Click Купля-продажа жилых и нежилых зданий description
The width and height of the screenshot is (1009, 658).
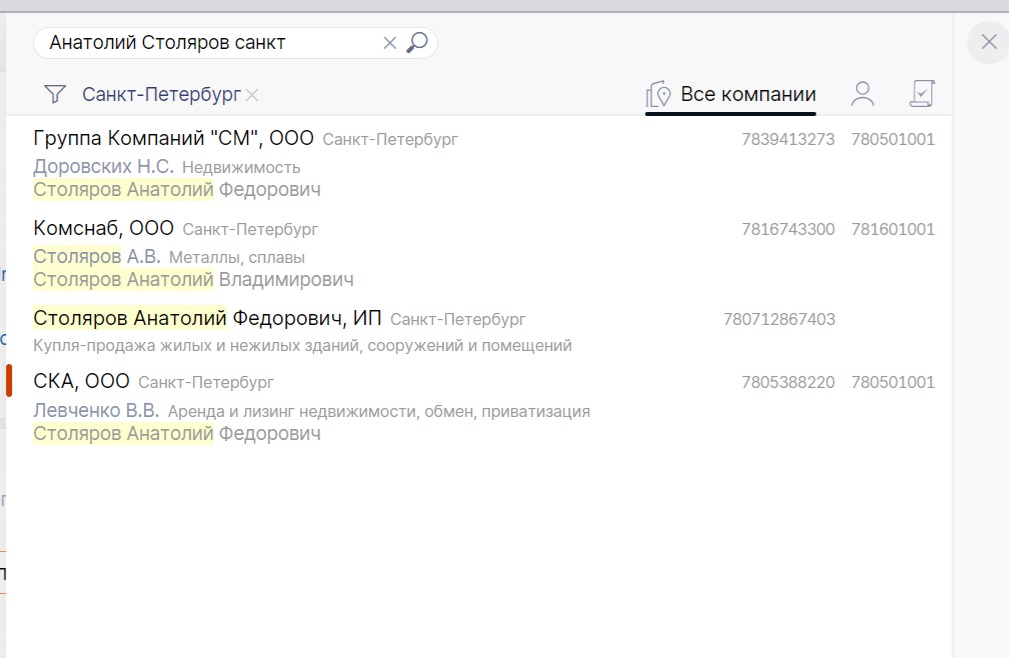(302, 345)
